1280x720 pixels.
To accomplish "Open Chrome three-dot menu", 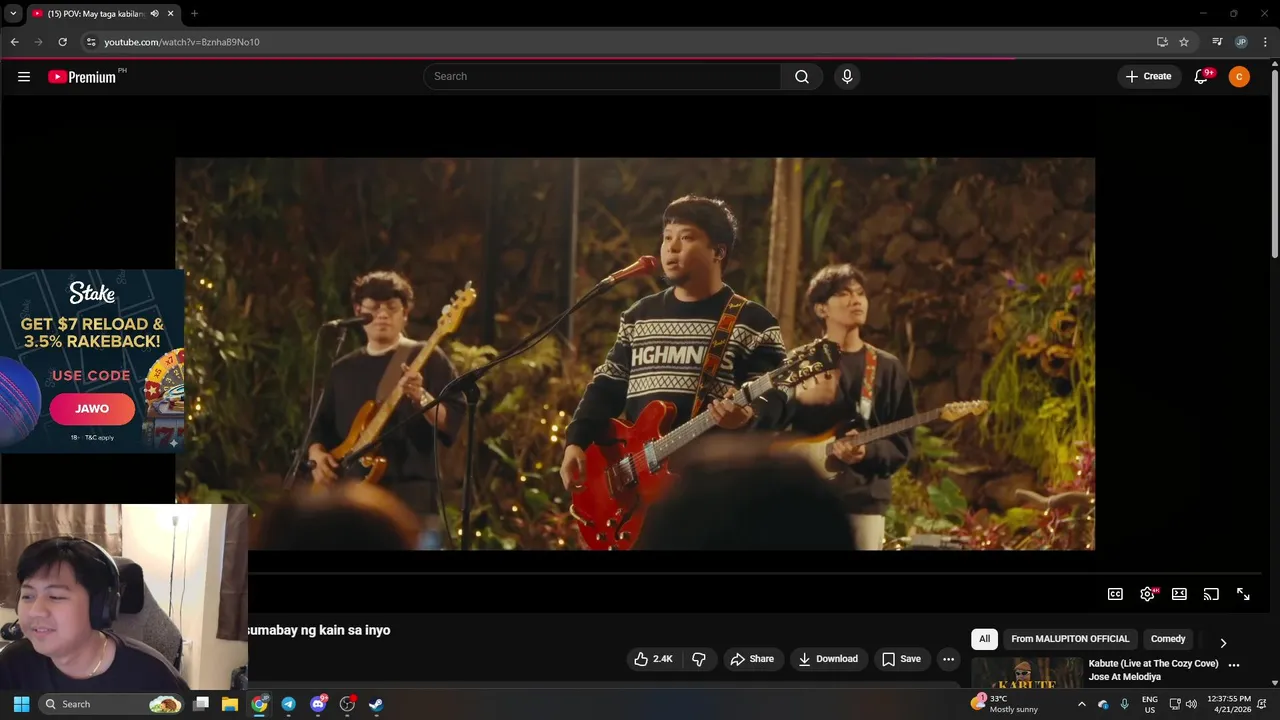I will click(x=1265, y=42).
